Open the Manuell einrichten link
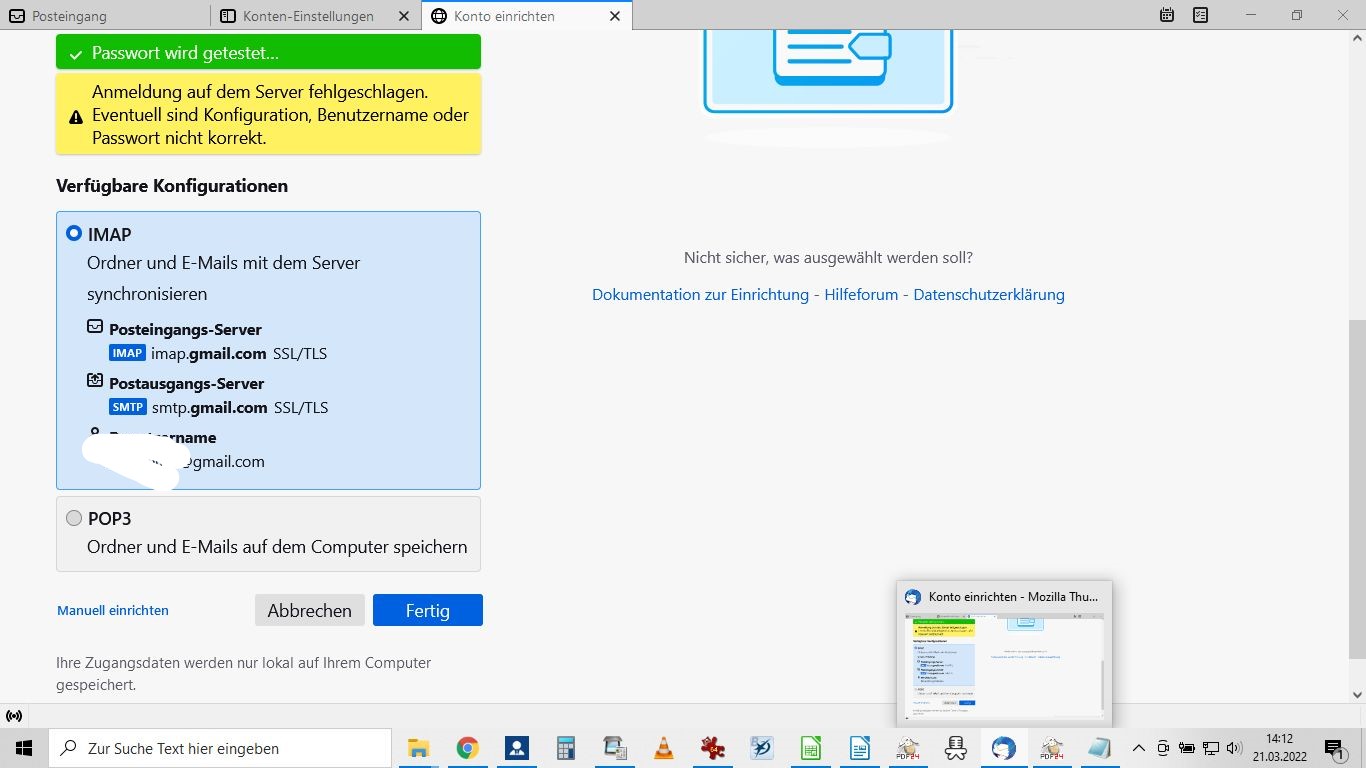1366x768 pixels. (113, 610)
